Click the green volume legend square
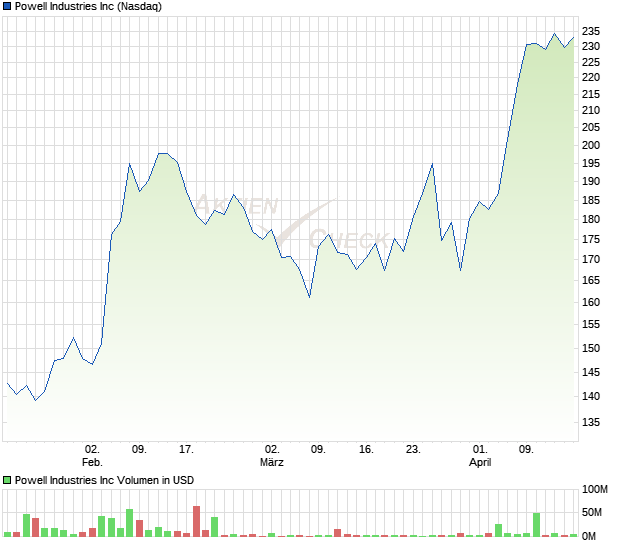The height and width of the screenshot is (546, 620). coord(7,480)
